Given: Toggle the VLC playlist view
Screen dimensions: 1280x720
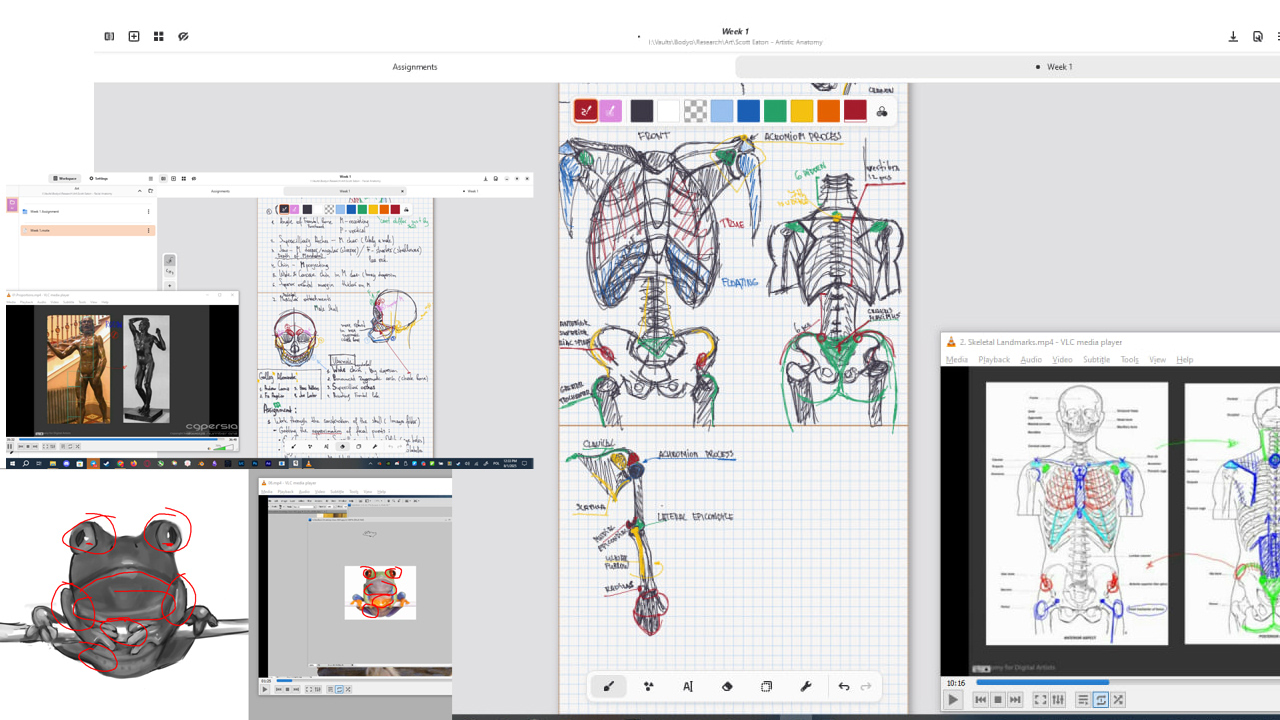Looking at the screenshot, I should click(1083, 700).
